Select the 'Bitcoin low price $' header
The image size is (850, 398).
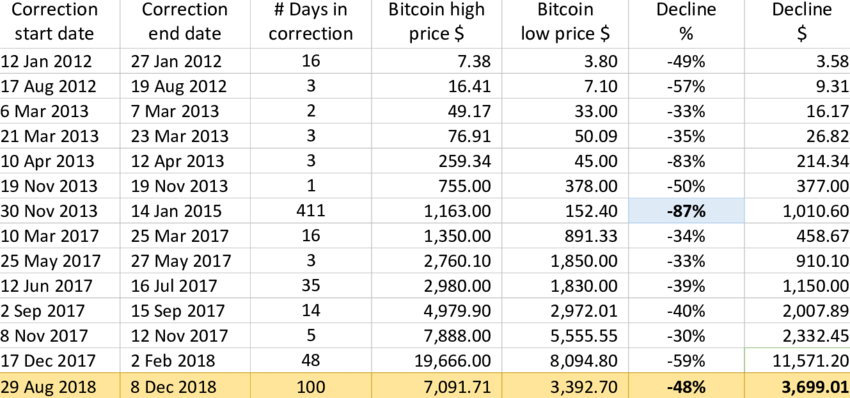coord(565,24)
